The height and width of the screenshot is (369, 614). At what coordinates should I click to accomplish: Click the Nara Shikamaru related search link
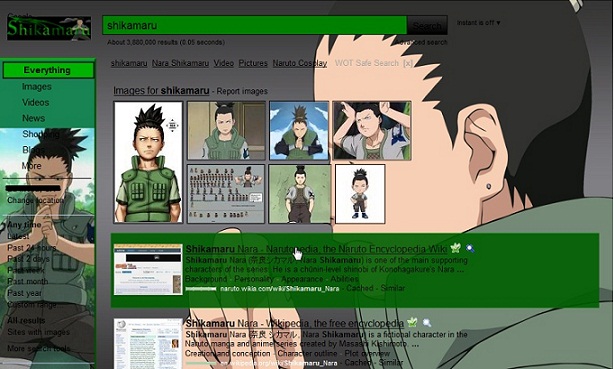(180, 63)
